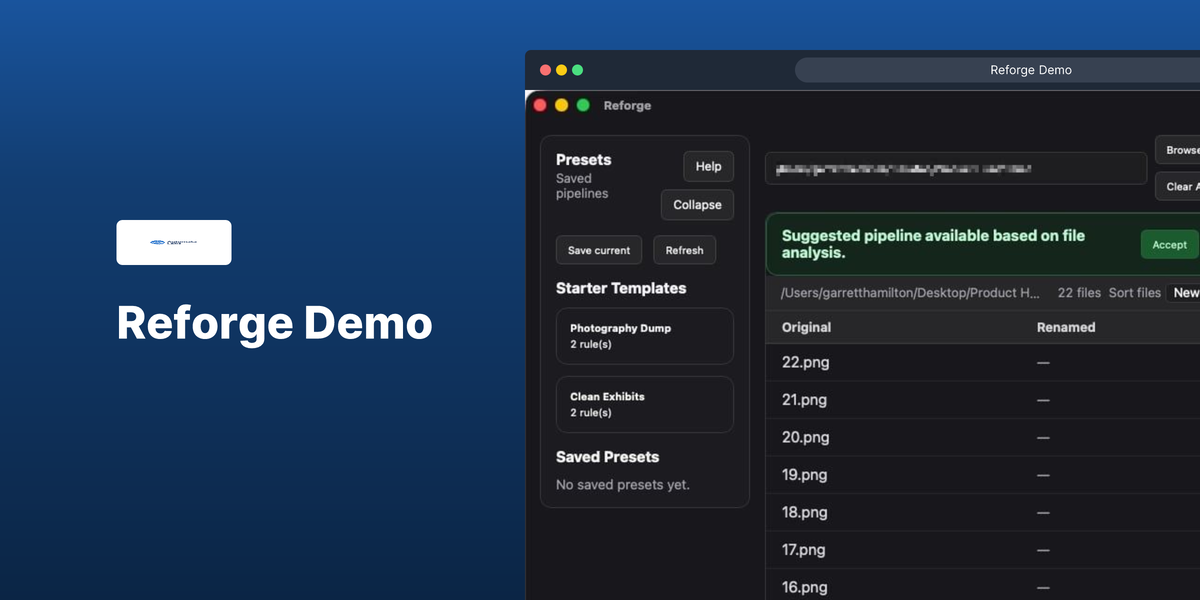The width and height of the screenshot is (1200, 600).
Task: Close the Reforge app window (red dot)
Action: (x=540, y=105)
